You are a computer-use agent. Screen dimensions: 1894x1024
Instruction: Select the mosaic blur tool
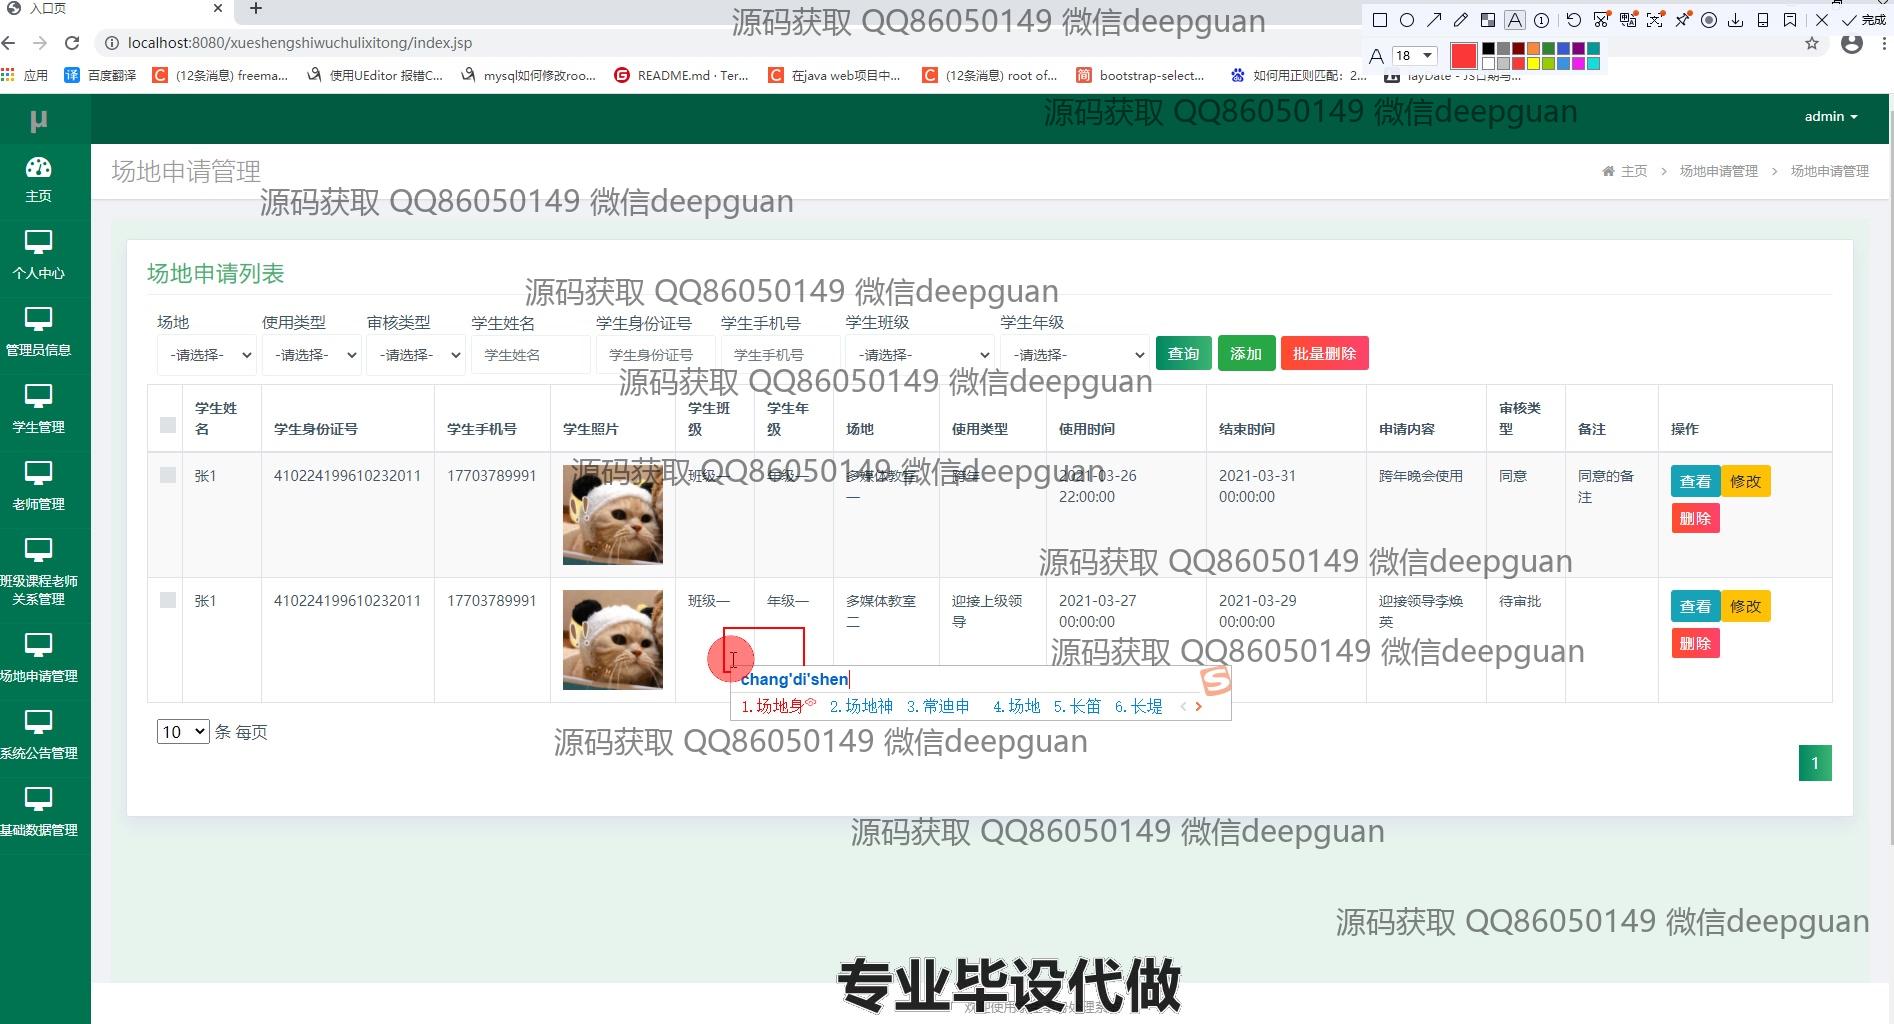click(1488, 20)
